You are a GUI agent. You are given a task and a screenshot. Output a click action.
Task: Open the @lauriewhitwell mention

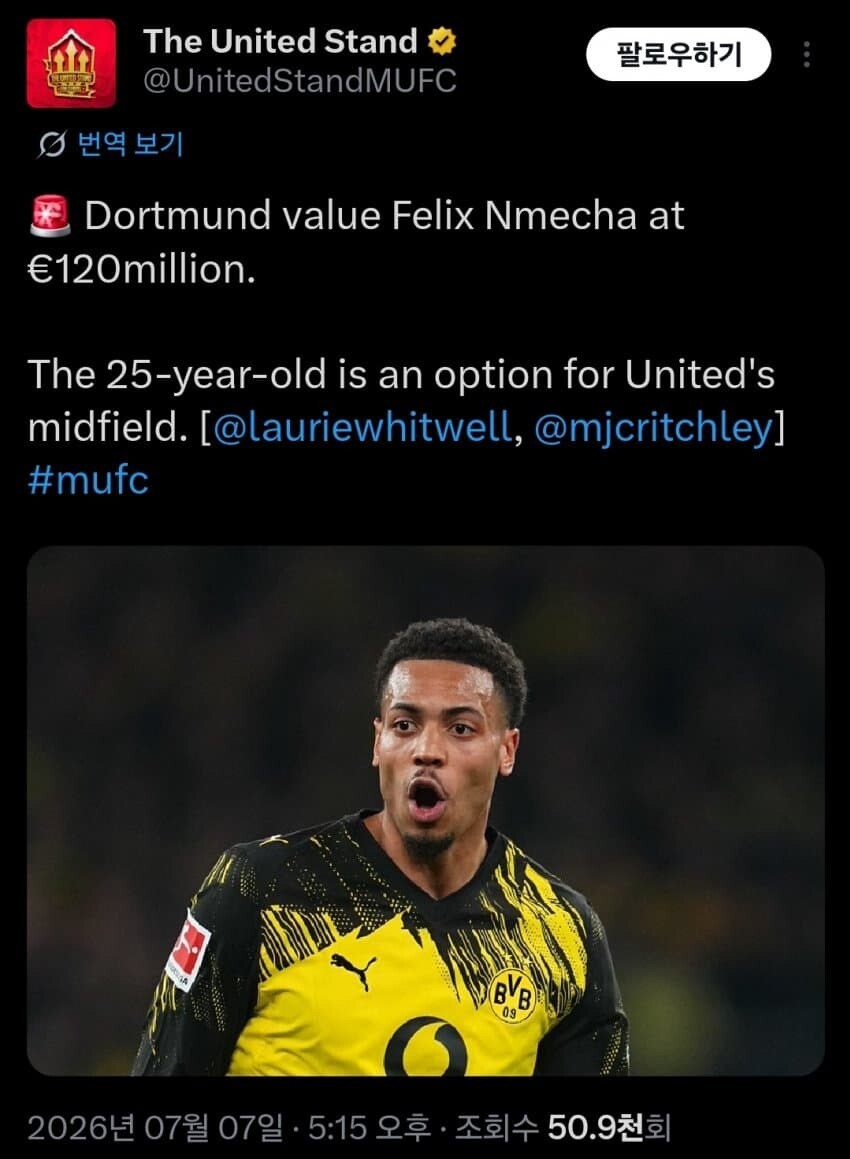click(x=362, y=426)
